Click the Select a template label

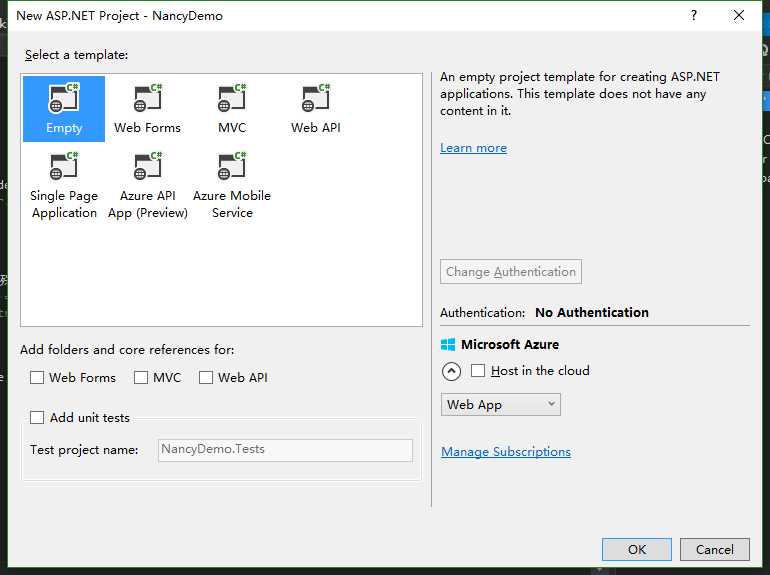pyautogui.click(x=77, y=55)
